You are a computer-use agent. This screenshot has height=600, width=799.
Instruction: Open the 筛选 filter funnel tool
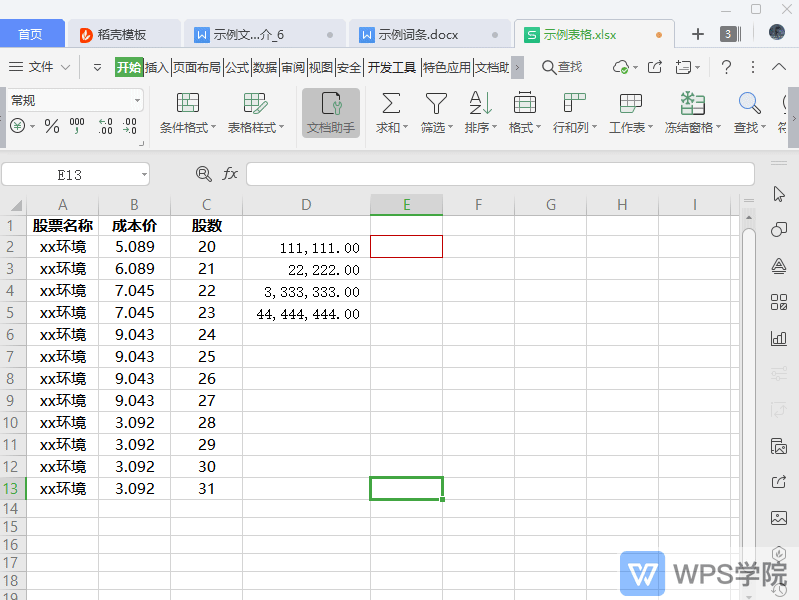point(436,103)
